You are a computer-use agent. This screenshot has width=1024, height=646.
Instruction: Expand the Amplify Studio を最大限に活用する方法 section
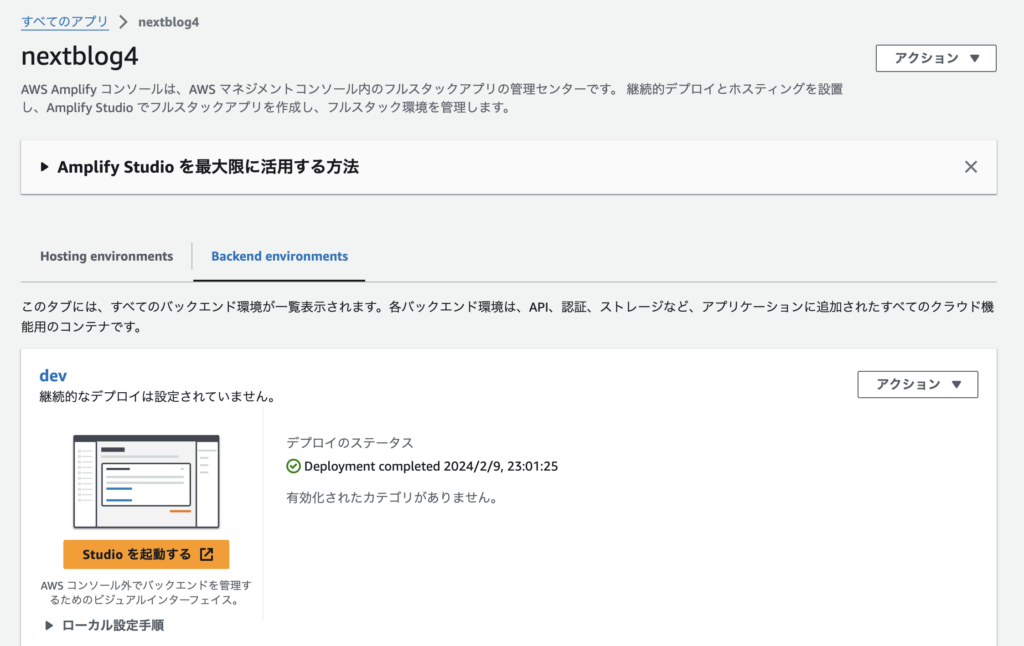(200, 167)
